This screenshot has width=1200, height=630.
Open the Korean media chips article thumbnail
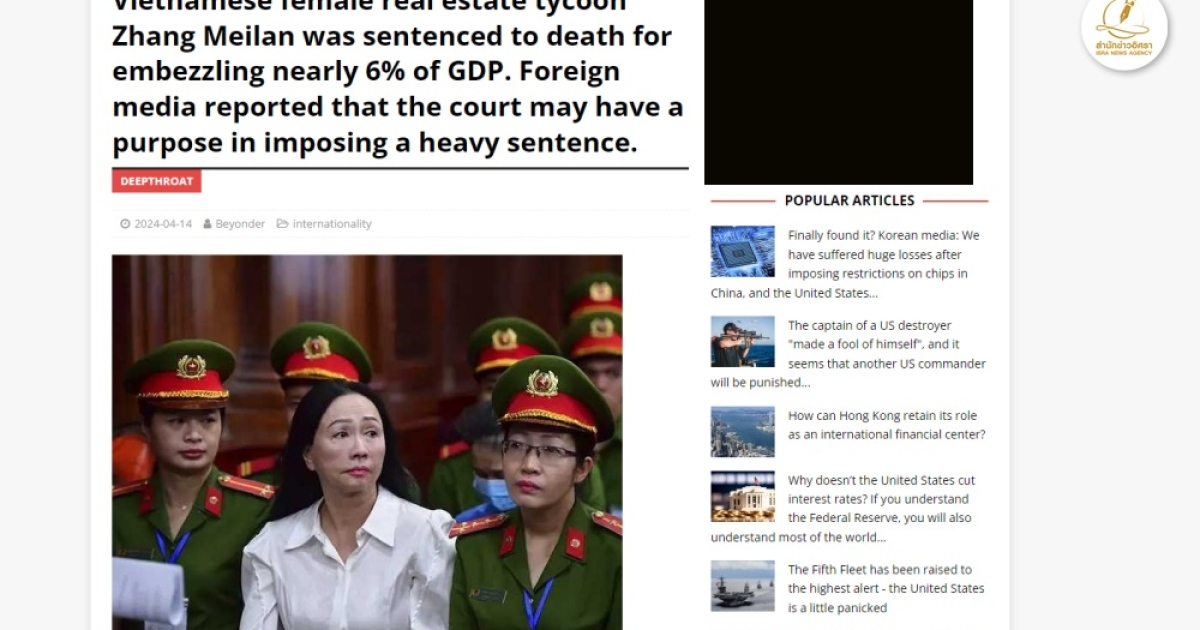pos(743,251)
